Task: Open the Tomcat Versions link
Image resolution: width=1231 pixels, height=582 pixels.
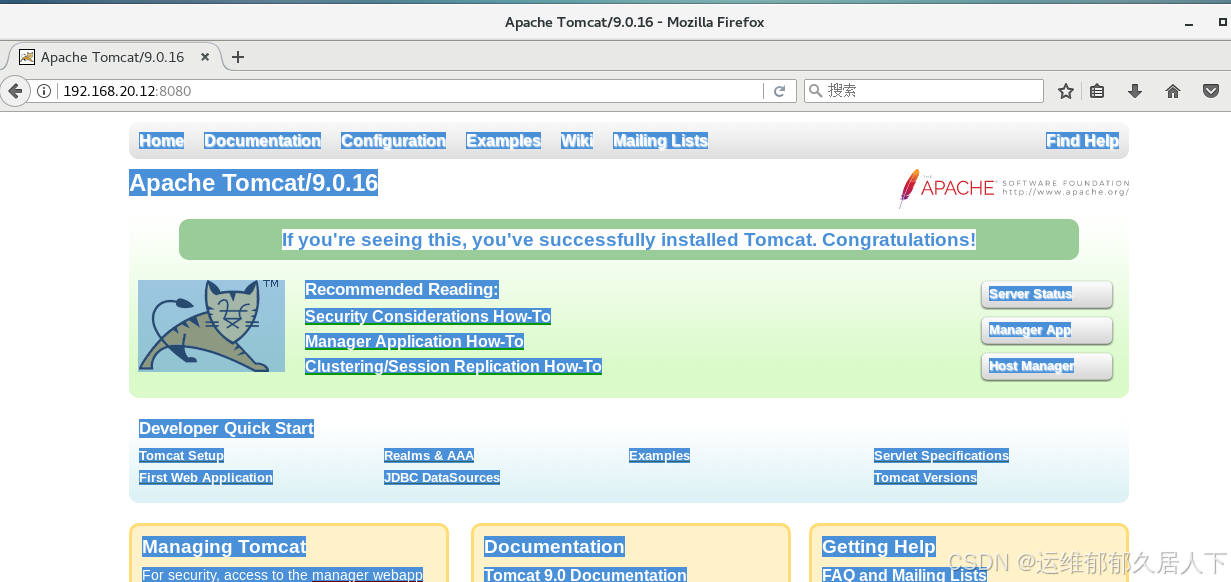Action: click(x=925, y=478)
